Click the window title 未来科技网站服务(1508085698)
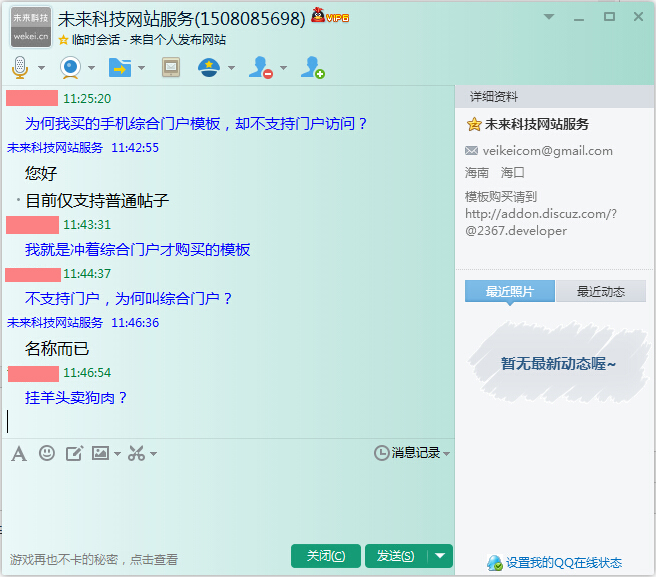This screenshot has height=577, width=656. [182, 18]
